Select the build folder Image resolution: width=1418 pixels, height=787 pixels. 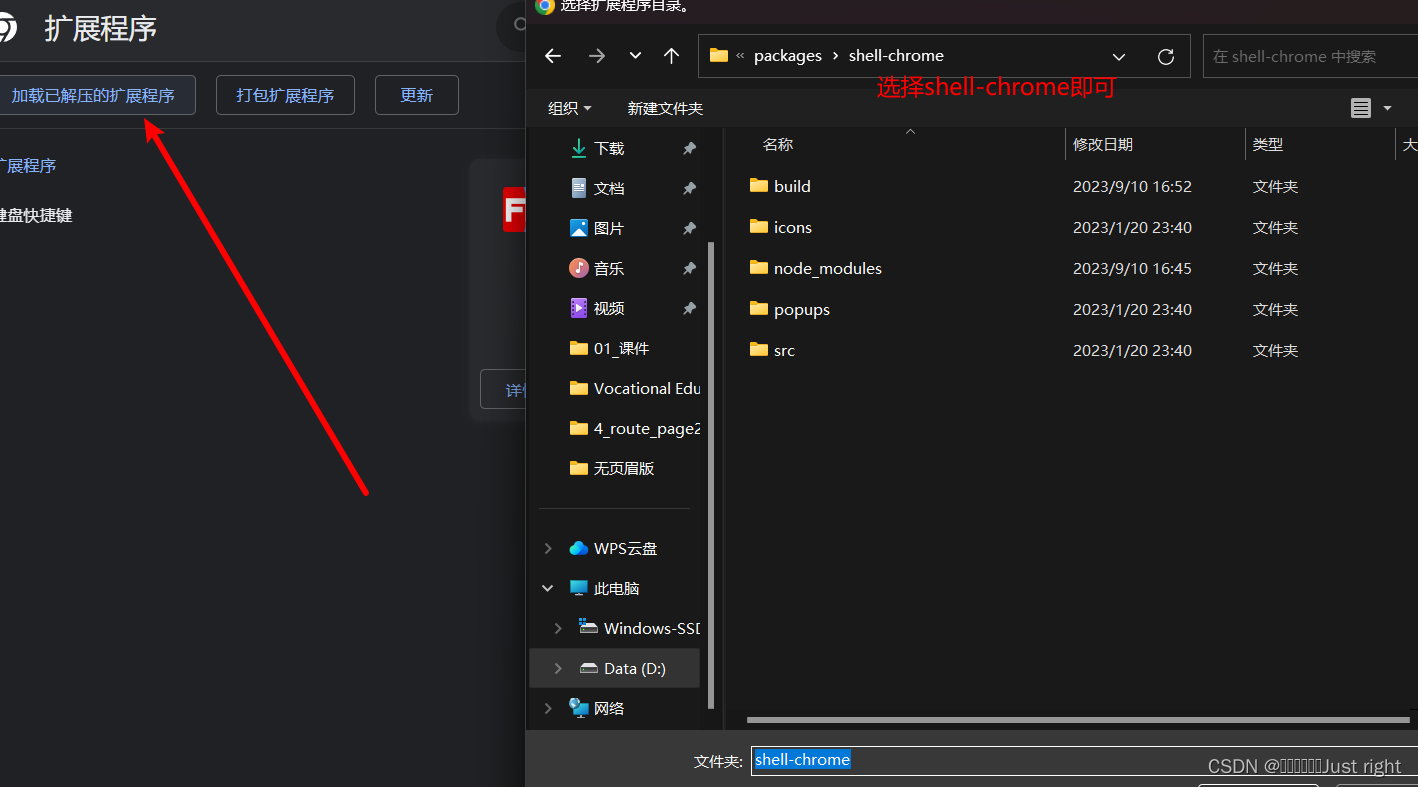[x=780, y=186]
